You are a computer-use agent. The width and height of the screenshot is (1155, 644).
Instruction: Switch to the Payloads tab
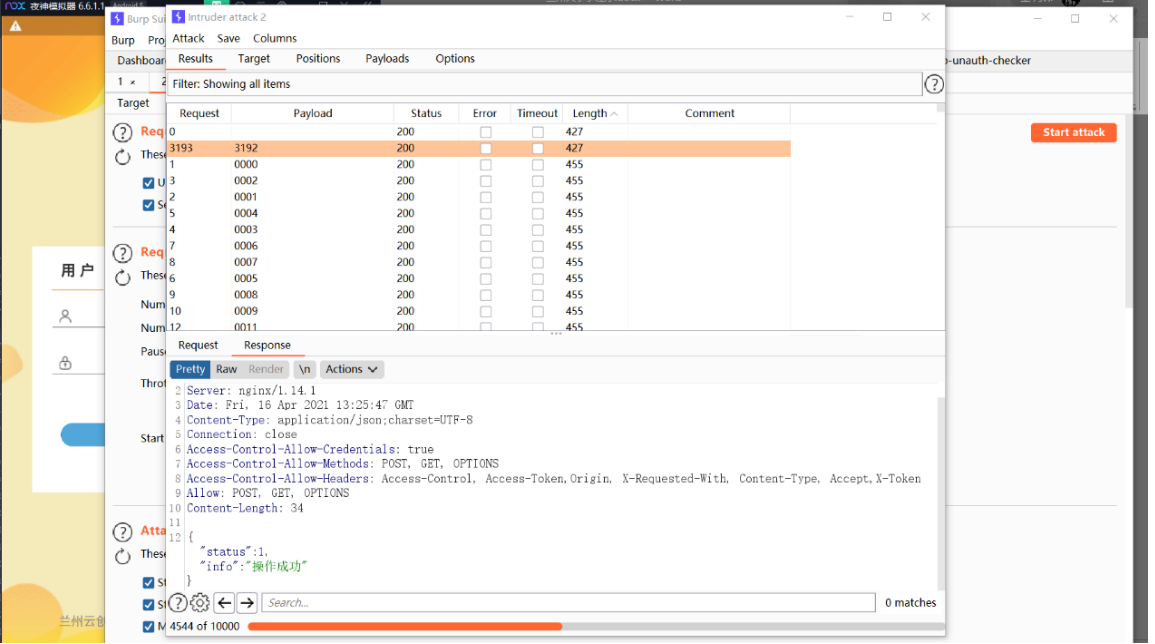click(x=387, y=59)
